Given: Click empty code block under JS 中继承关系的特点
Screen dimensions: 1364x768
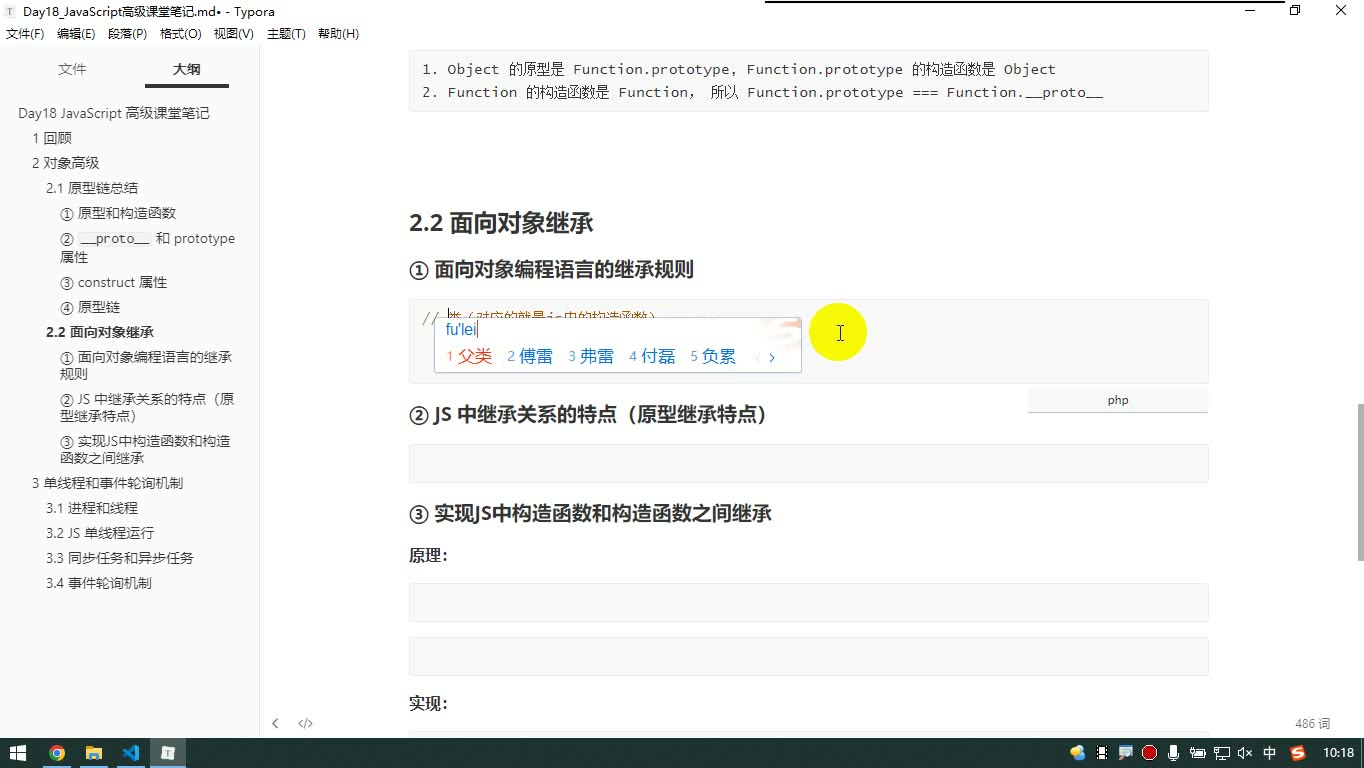Looking at the screenshot, I should click(808, 463).
